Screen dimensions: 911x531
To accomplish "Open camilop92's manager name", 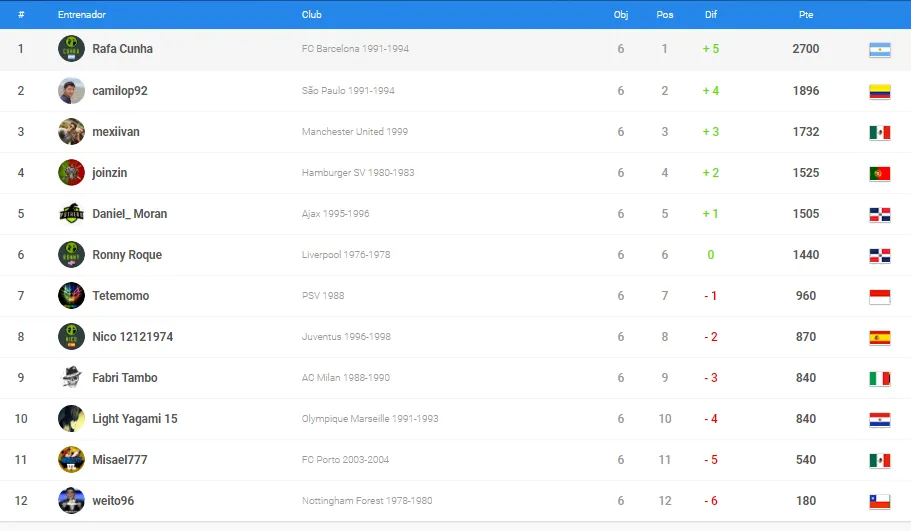I will (x=120, y=91).
